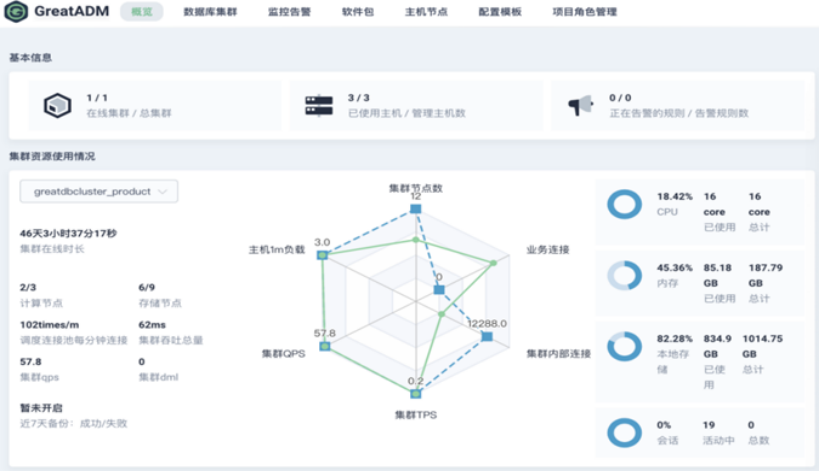
Task: Switch to the 监控告警 tab
Action: 289,12
